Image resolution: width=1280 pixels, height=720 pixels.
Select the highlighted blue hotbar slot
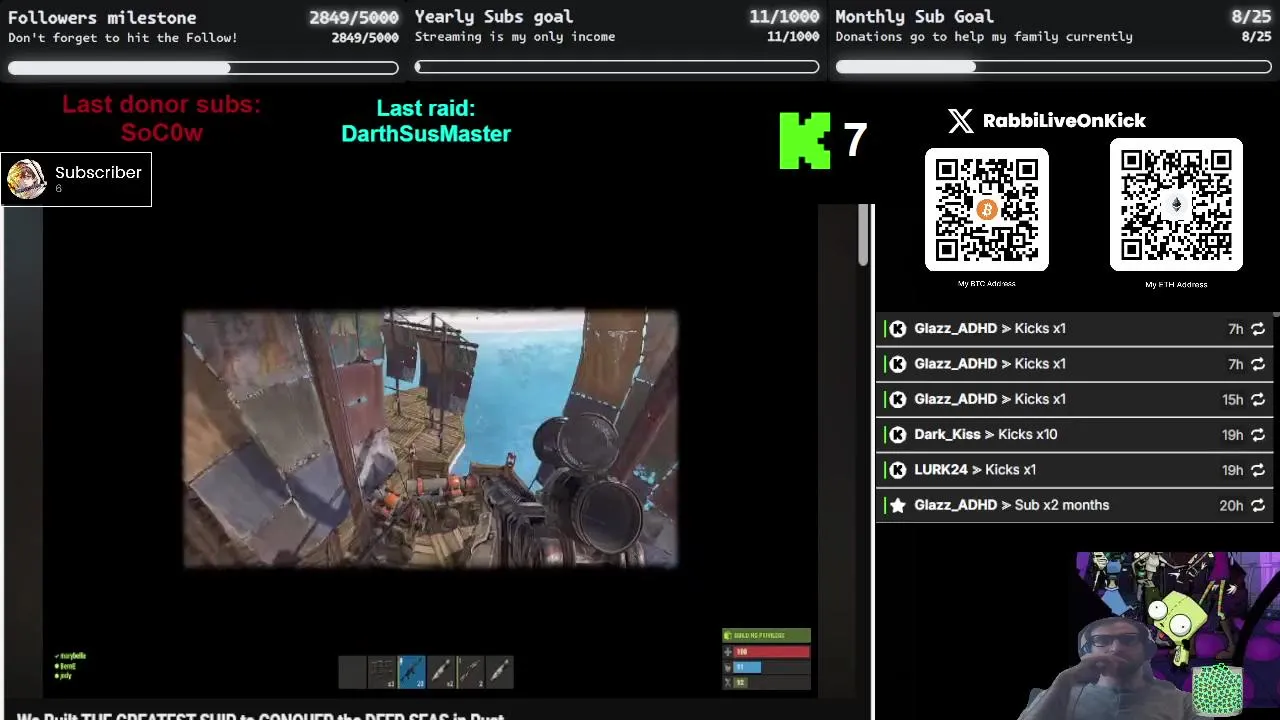click(411, 672)
